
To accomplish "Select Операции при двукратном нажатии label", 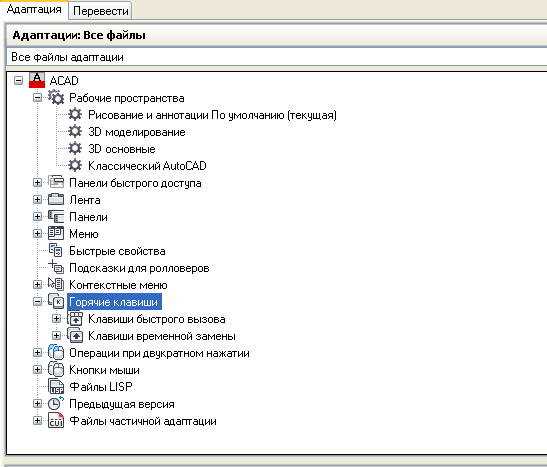I will tap(159, 353).
